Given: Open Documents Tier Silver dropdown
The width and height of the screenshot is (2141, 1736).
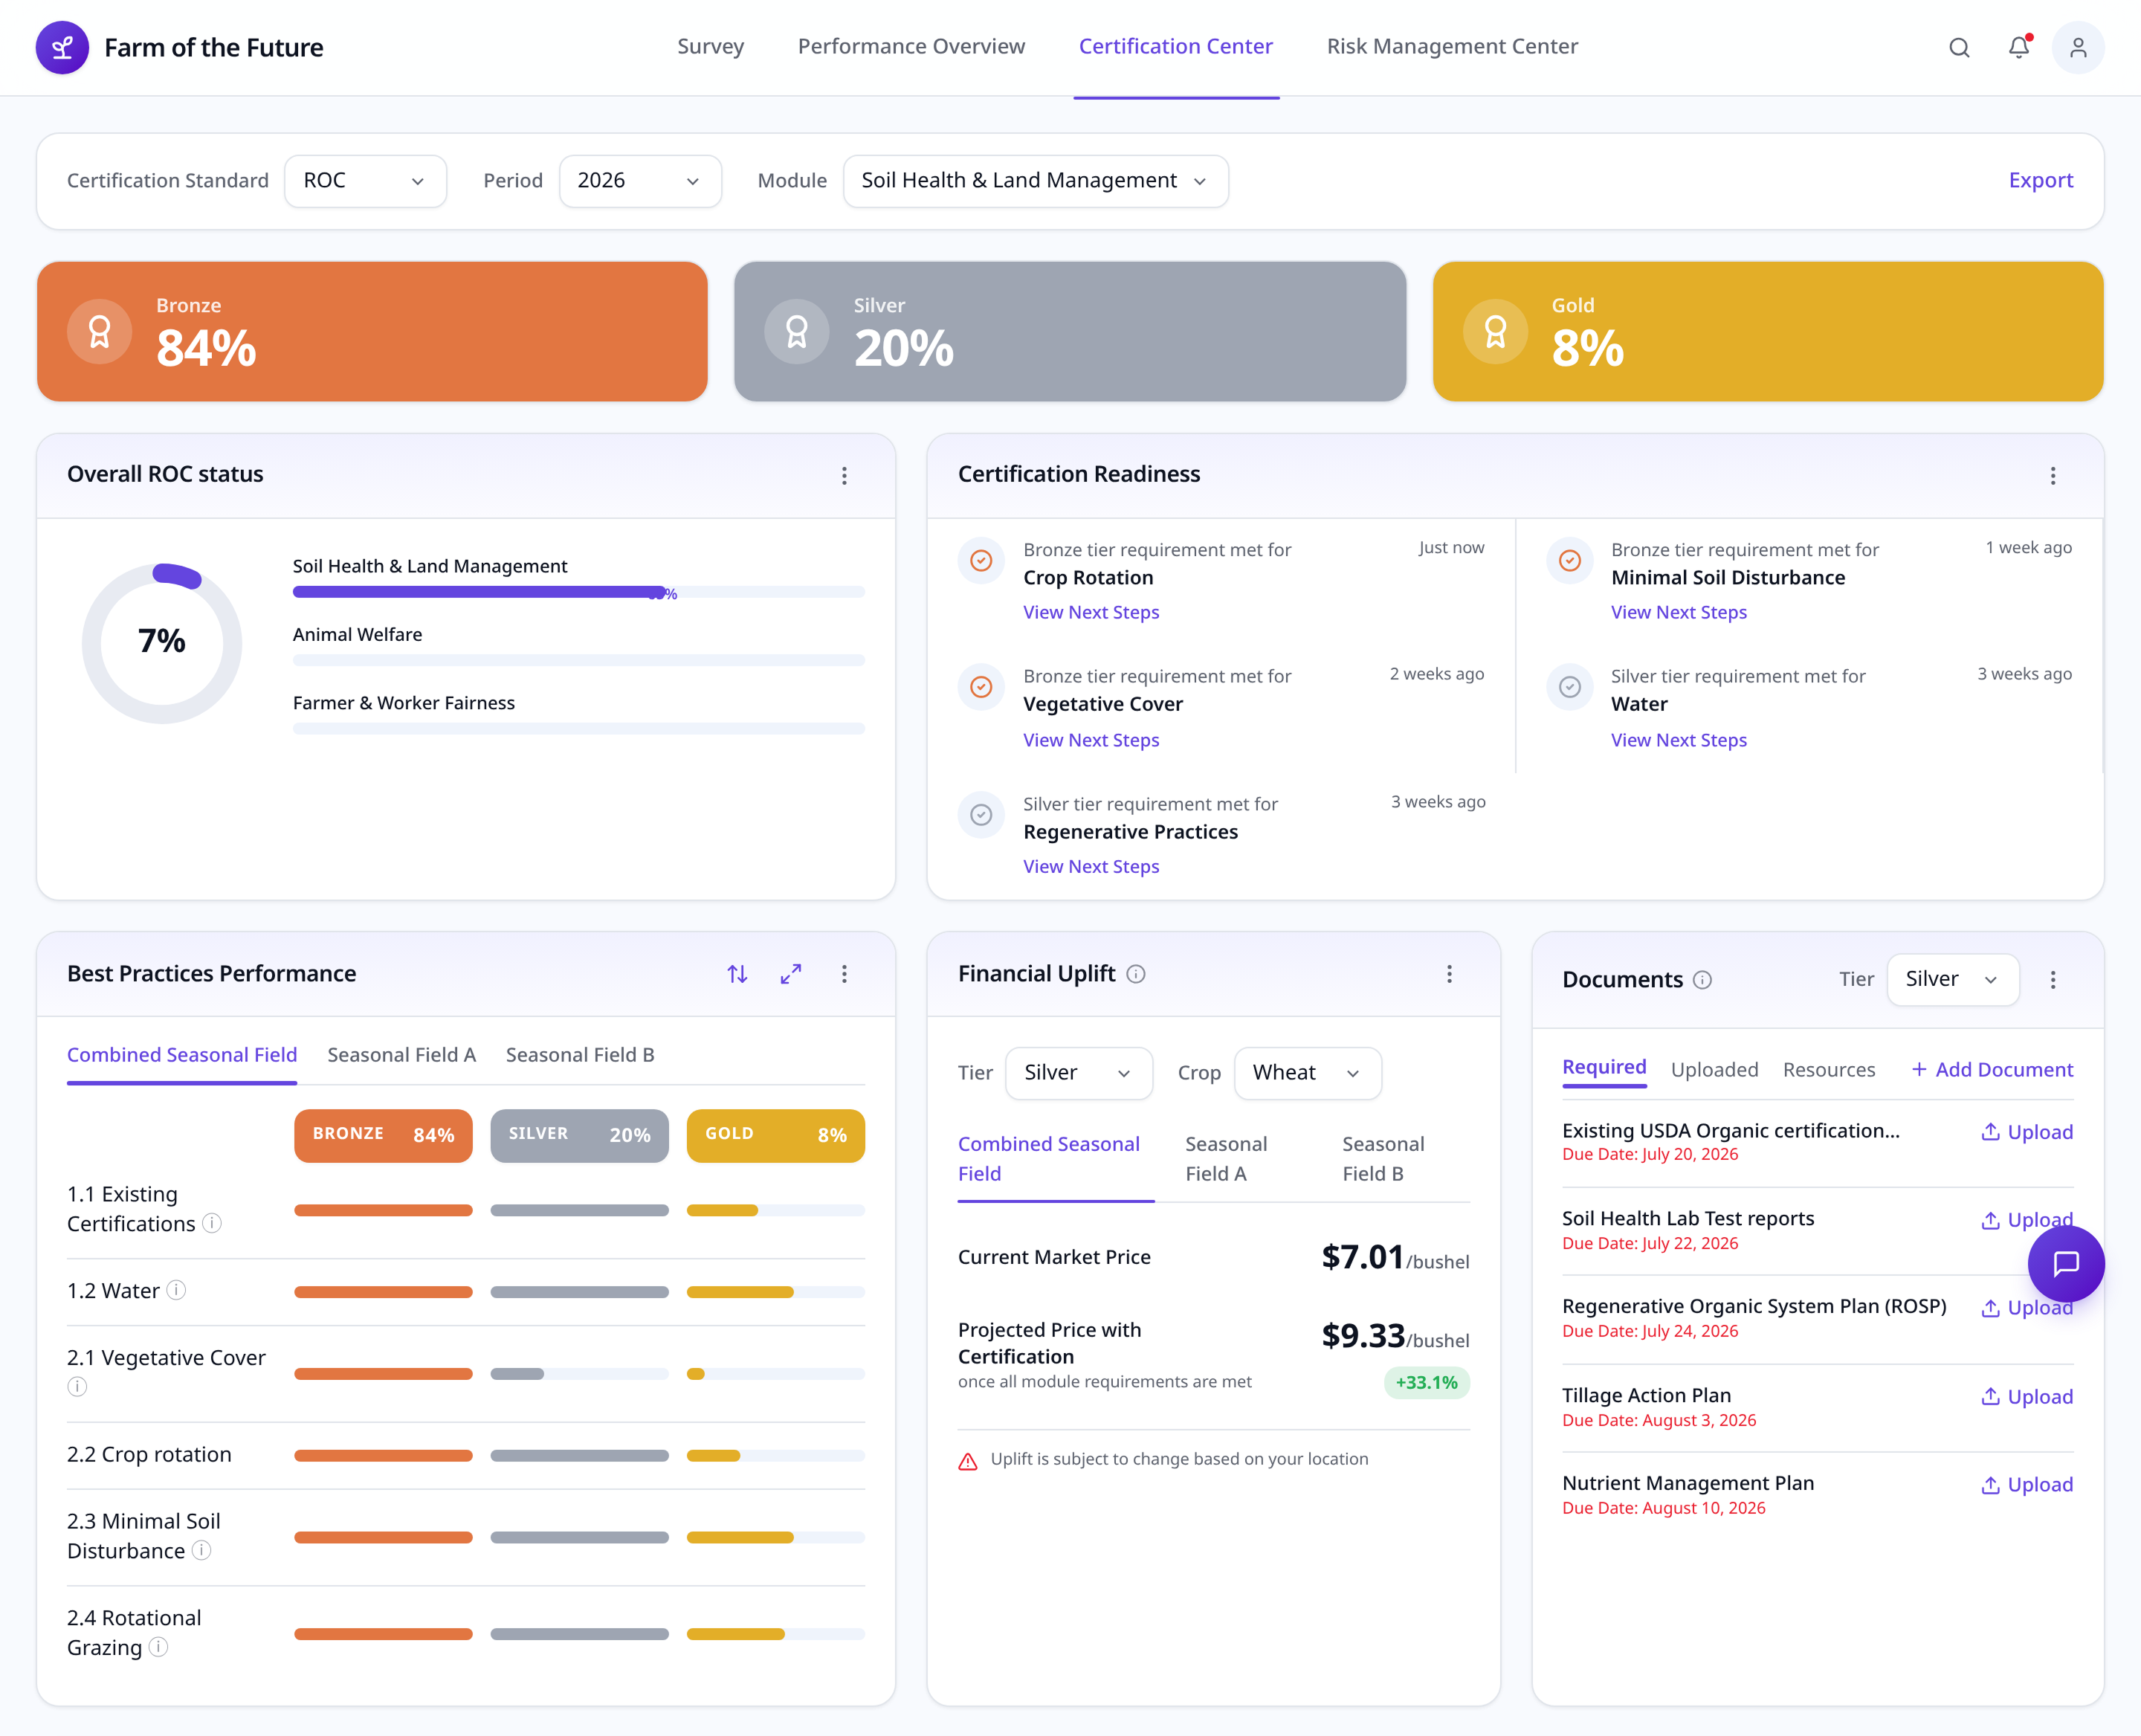Looking at the screenshot, I should point(1952,980).
